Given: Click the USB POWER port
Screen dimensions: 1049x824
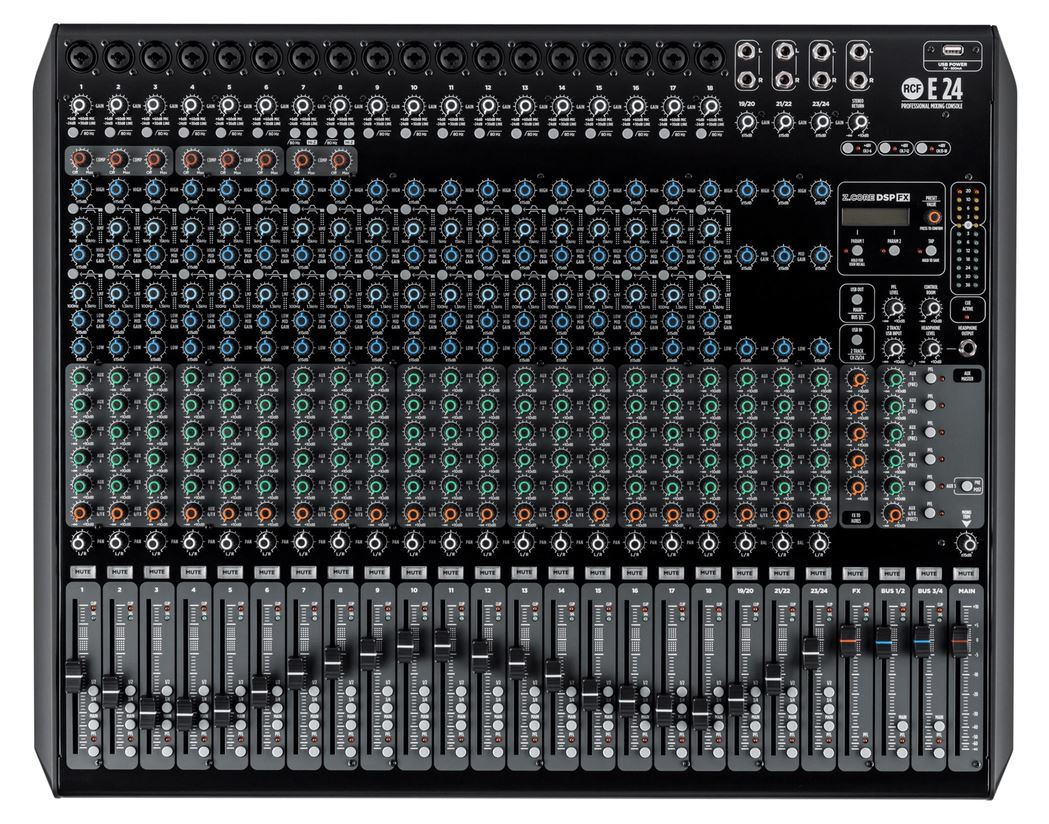Looking at the screenshot, I should point(952,51).
